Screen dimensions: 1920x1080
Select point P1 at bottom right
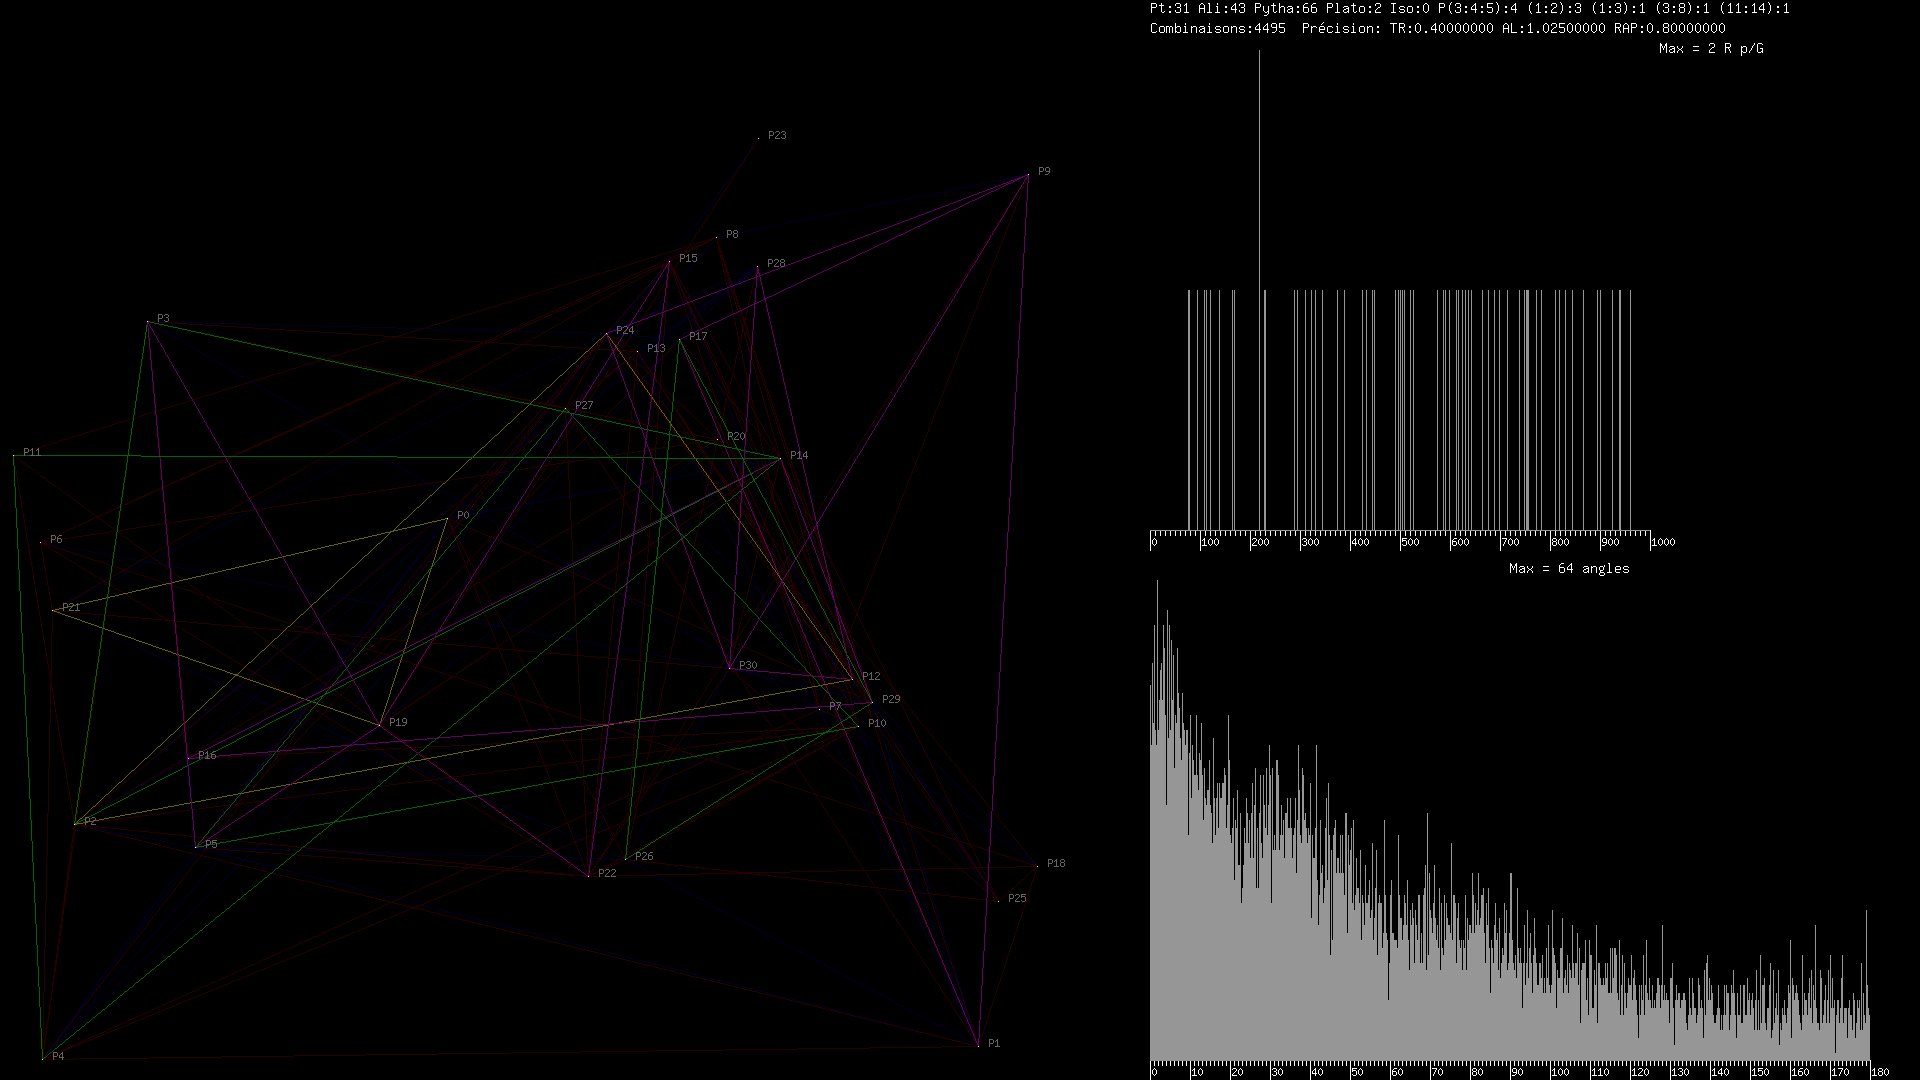(978, 1046)
